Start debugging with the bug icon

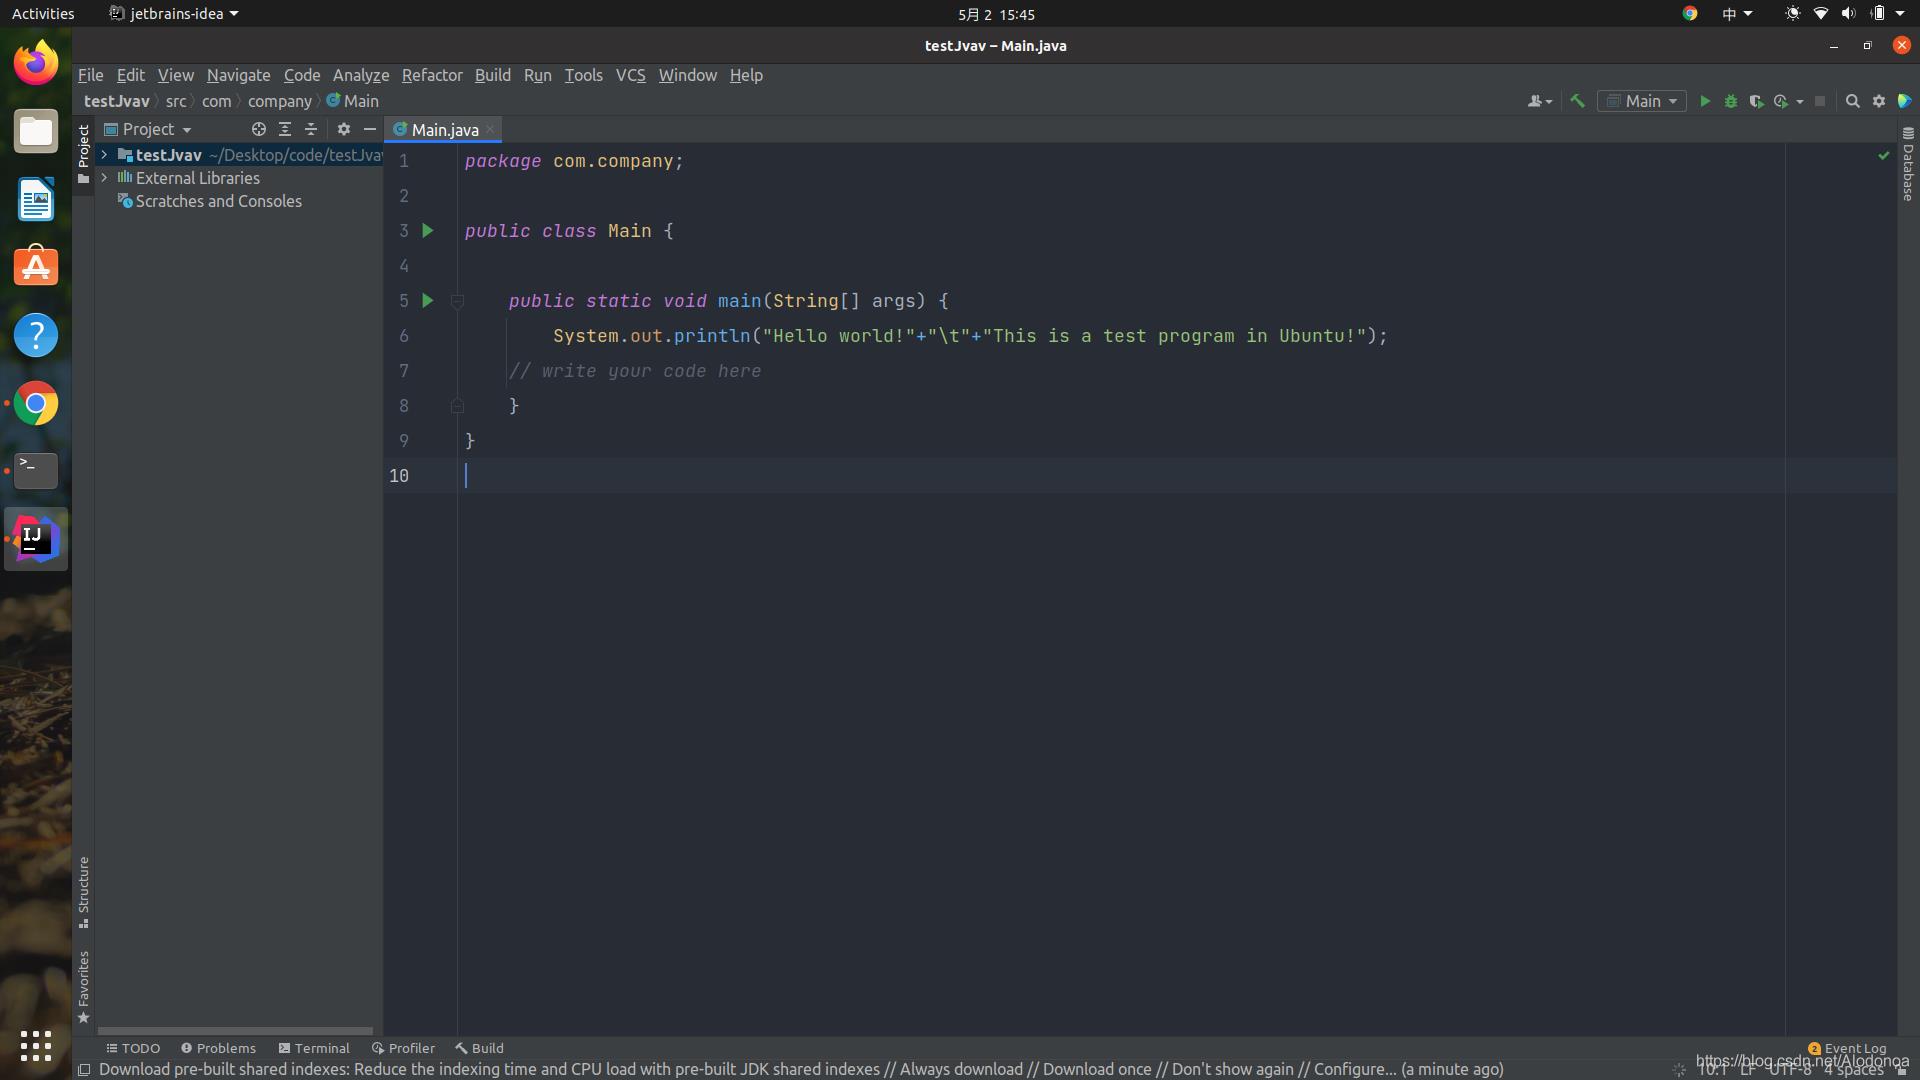(1731, 101)
